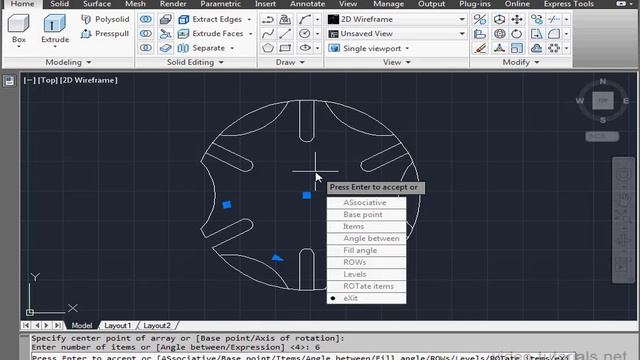640x360 pixels.
Task: Click the Slice icon left of Extract Edges
Action: (x=165, y=19)
